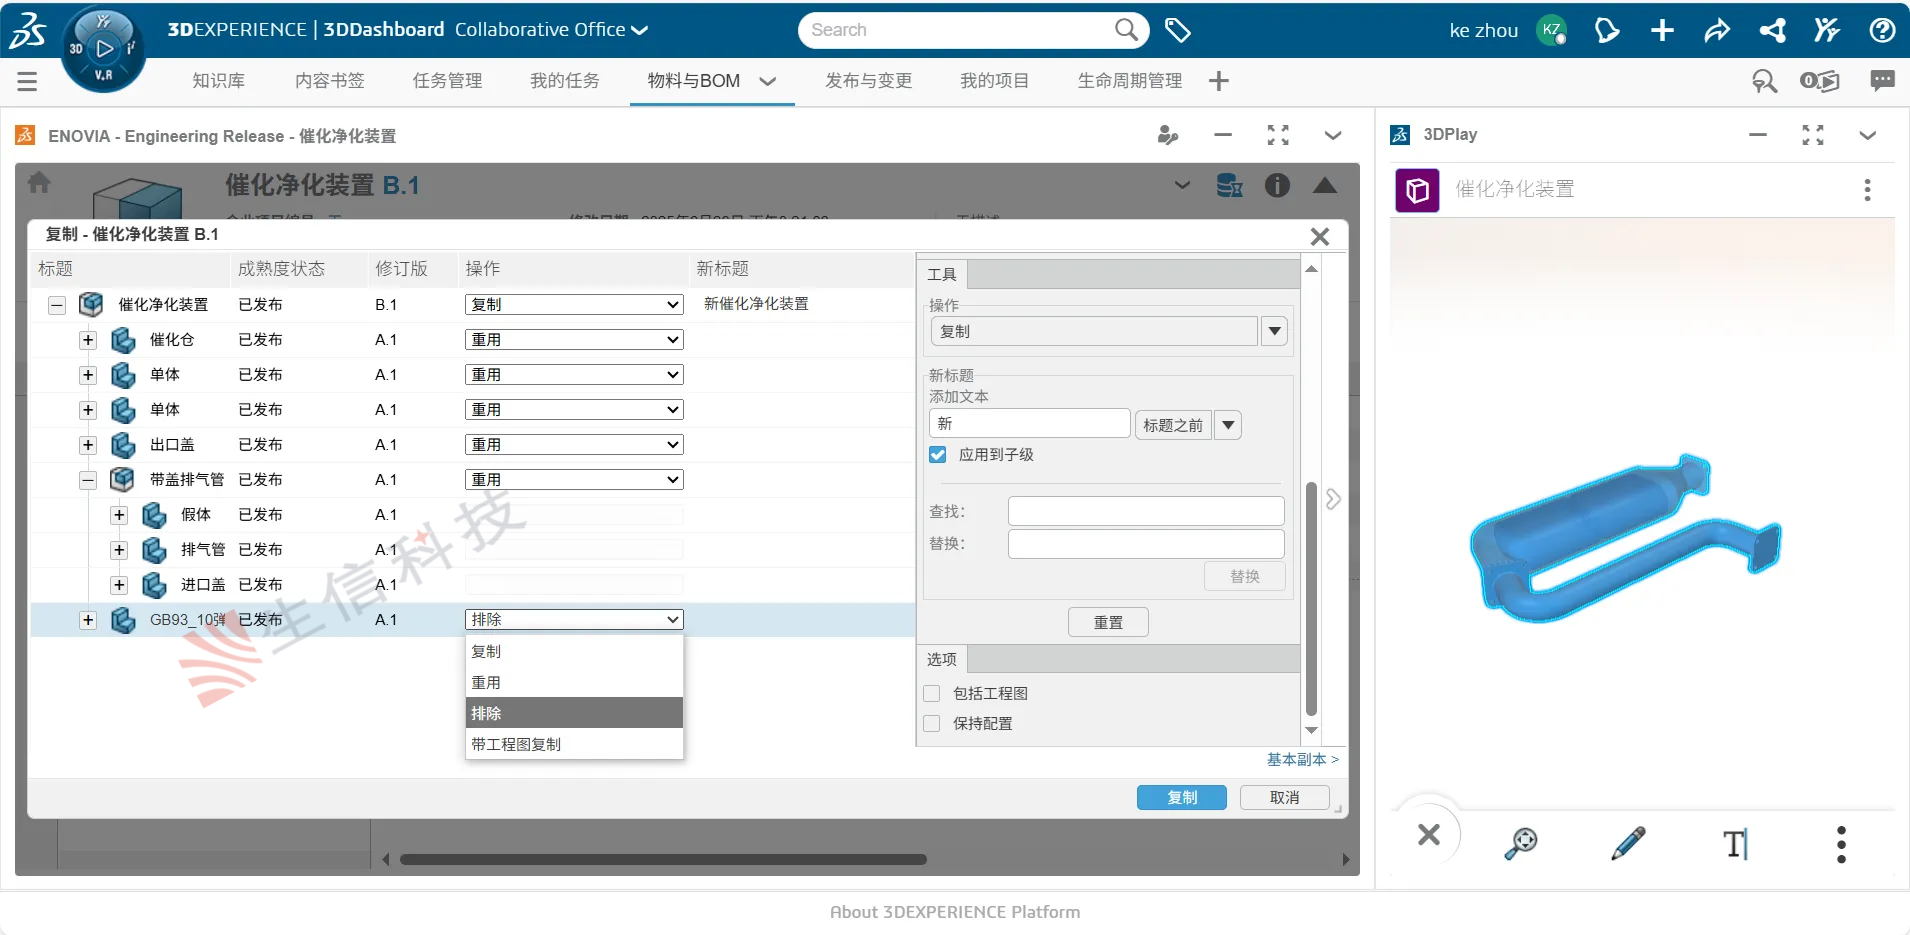Open the Collaborative Office dashboard dropdown

click(551, 30)
